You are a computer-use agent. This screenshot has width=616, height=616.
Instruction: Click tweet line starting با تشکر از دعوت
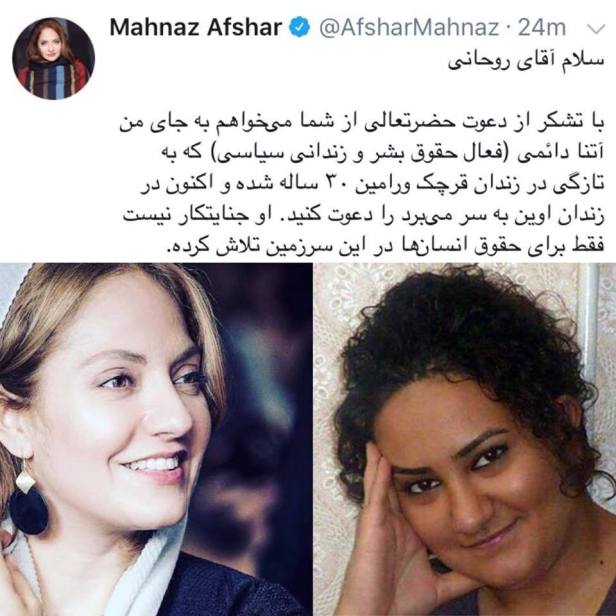361,123
